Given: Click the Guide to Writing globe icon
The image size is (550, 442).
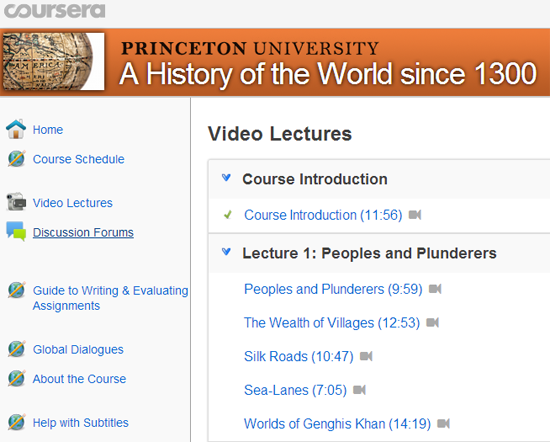Looking at the screenshot, I should [16, 290].
